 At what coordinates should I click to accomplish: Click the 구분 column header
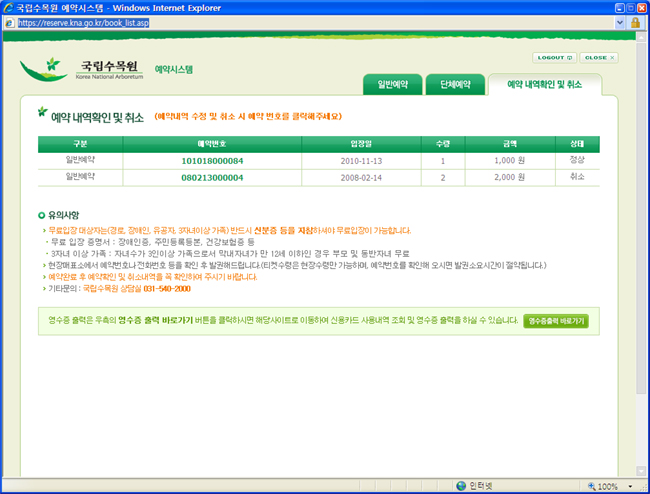point(80,144)
